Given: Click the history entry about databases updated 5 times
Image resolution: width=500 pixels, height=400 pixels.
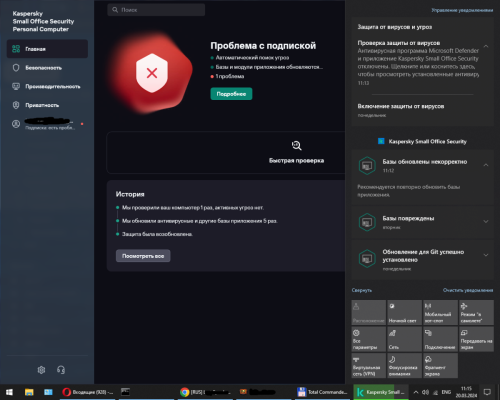Looking at the screenshot, I should [199, 221].
